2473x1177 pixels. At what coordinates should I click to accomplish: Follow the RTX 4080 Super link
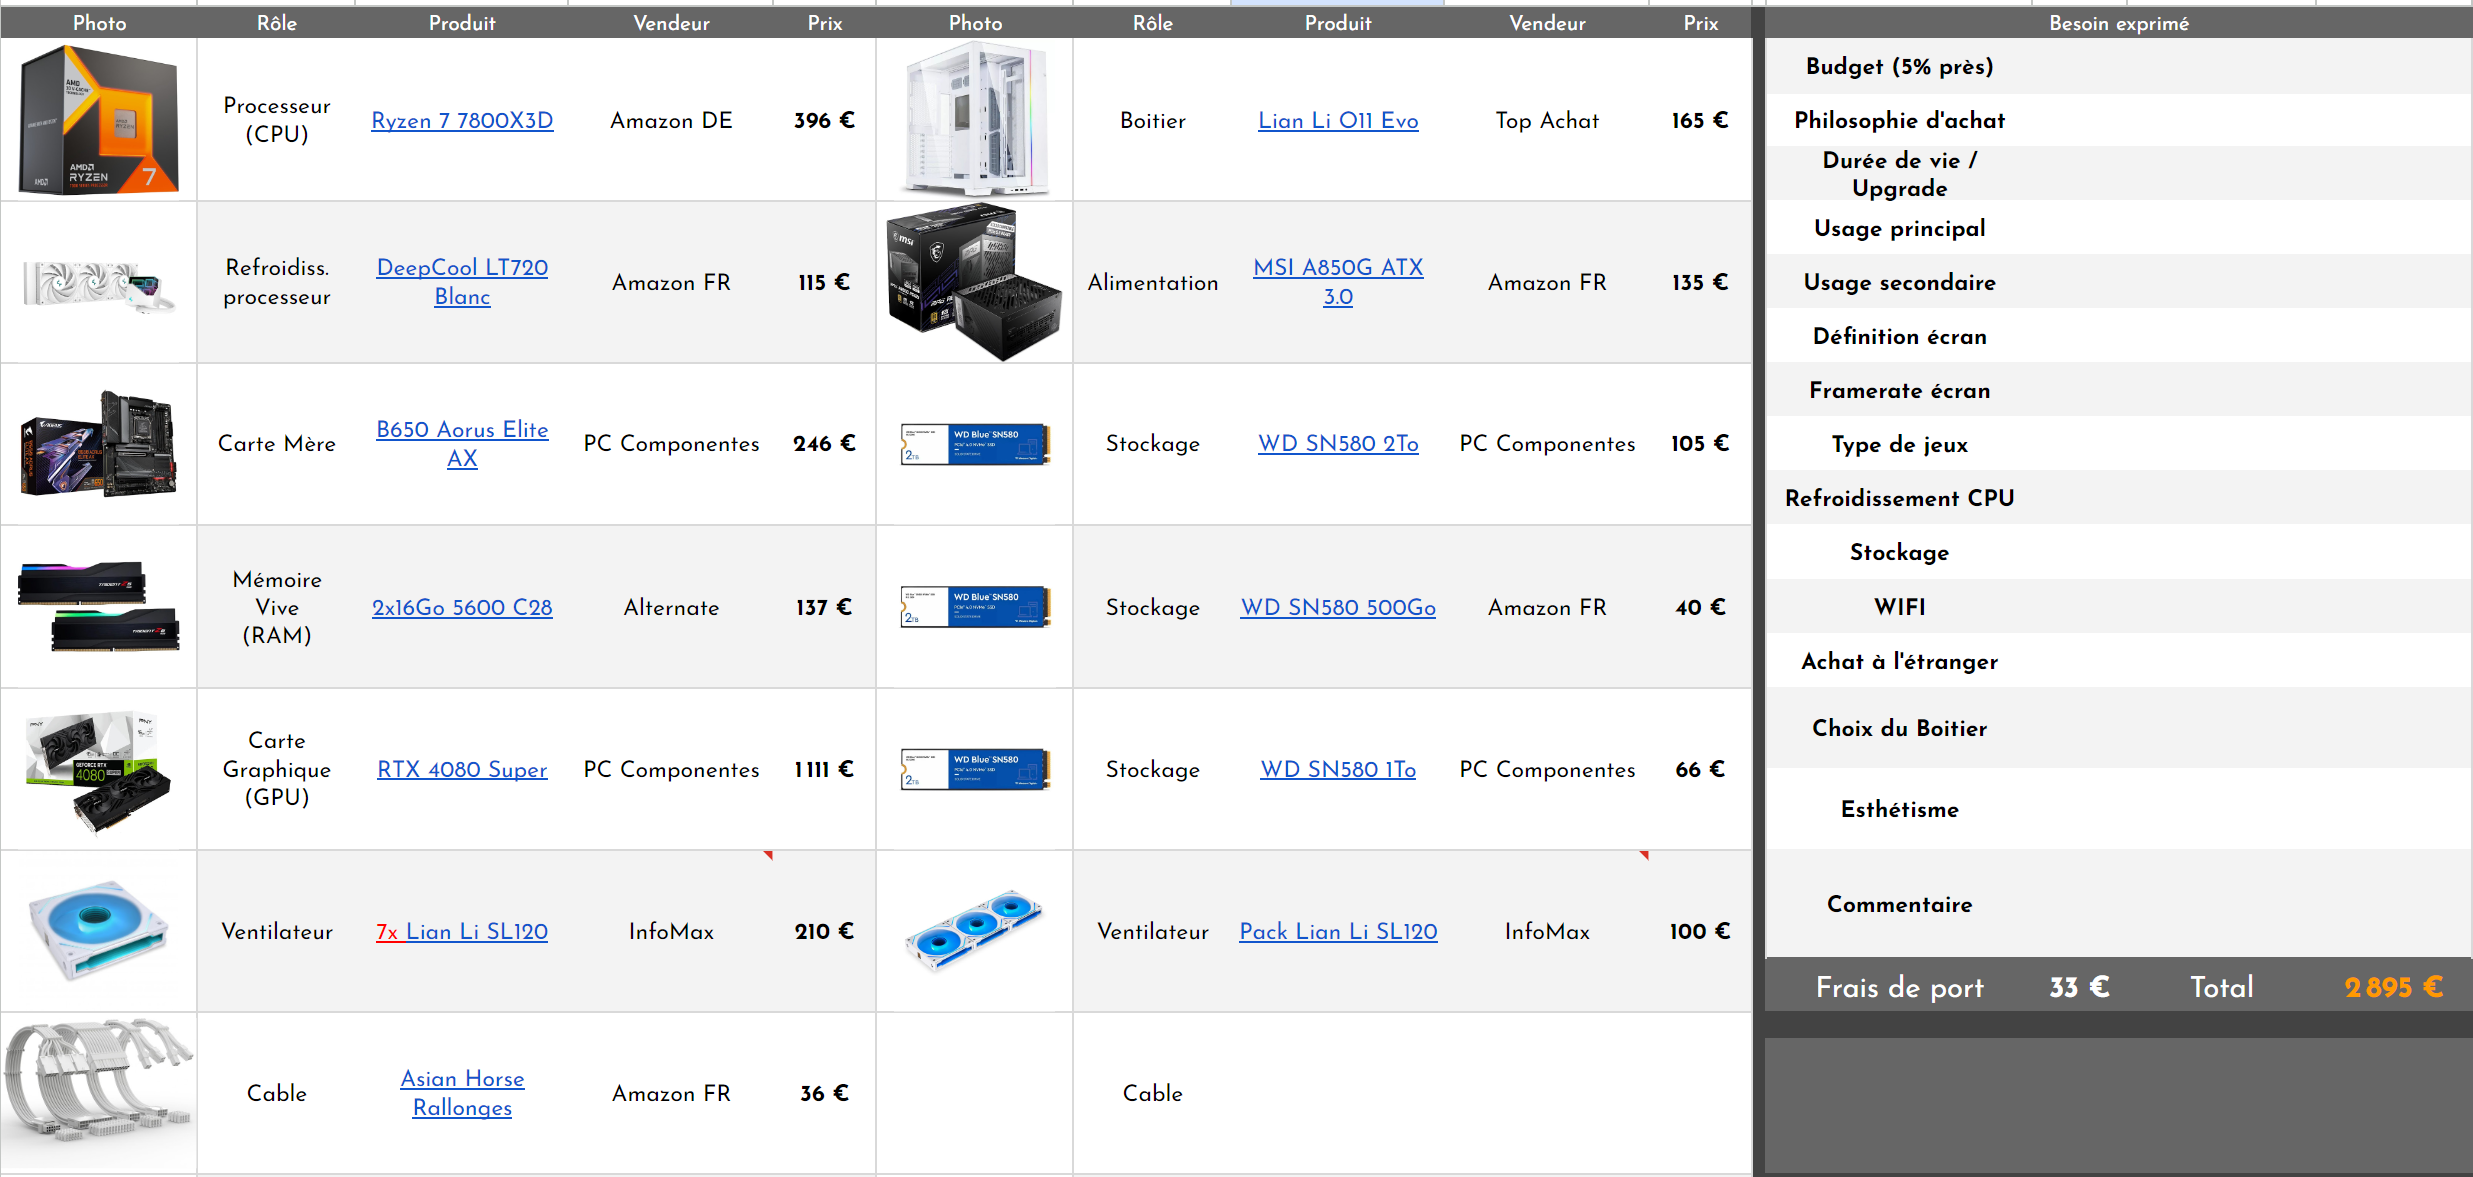462,769
